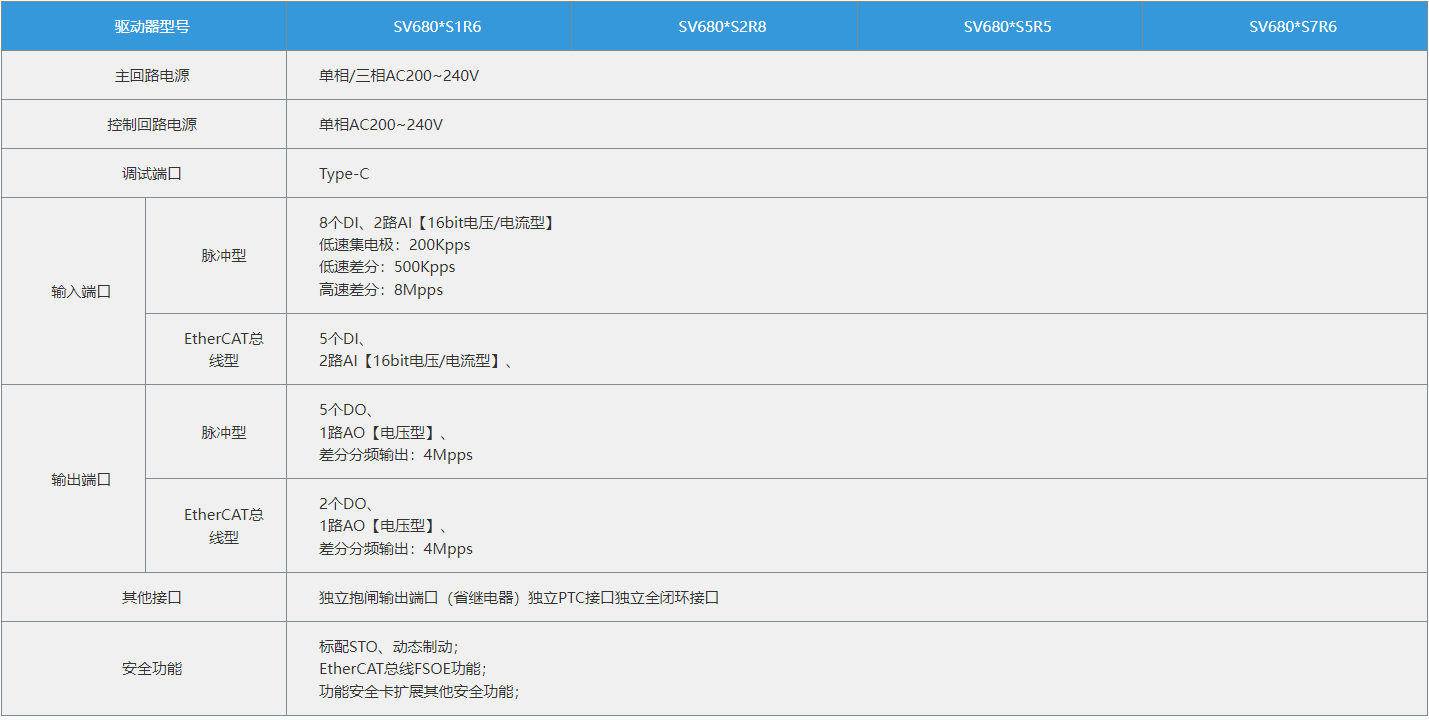The width and height of the screenshot is (1429, 720).
Task: Select the SV680*S1R6 model column header
Action: [437, 26]
